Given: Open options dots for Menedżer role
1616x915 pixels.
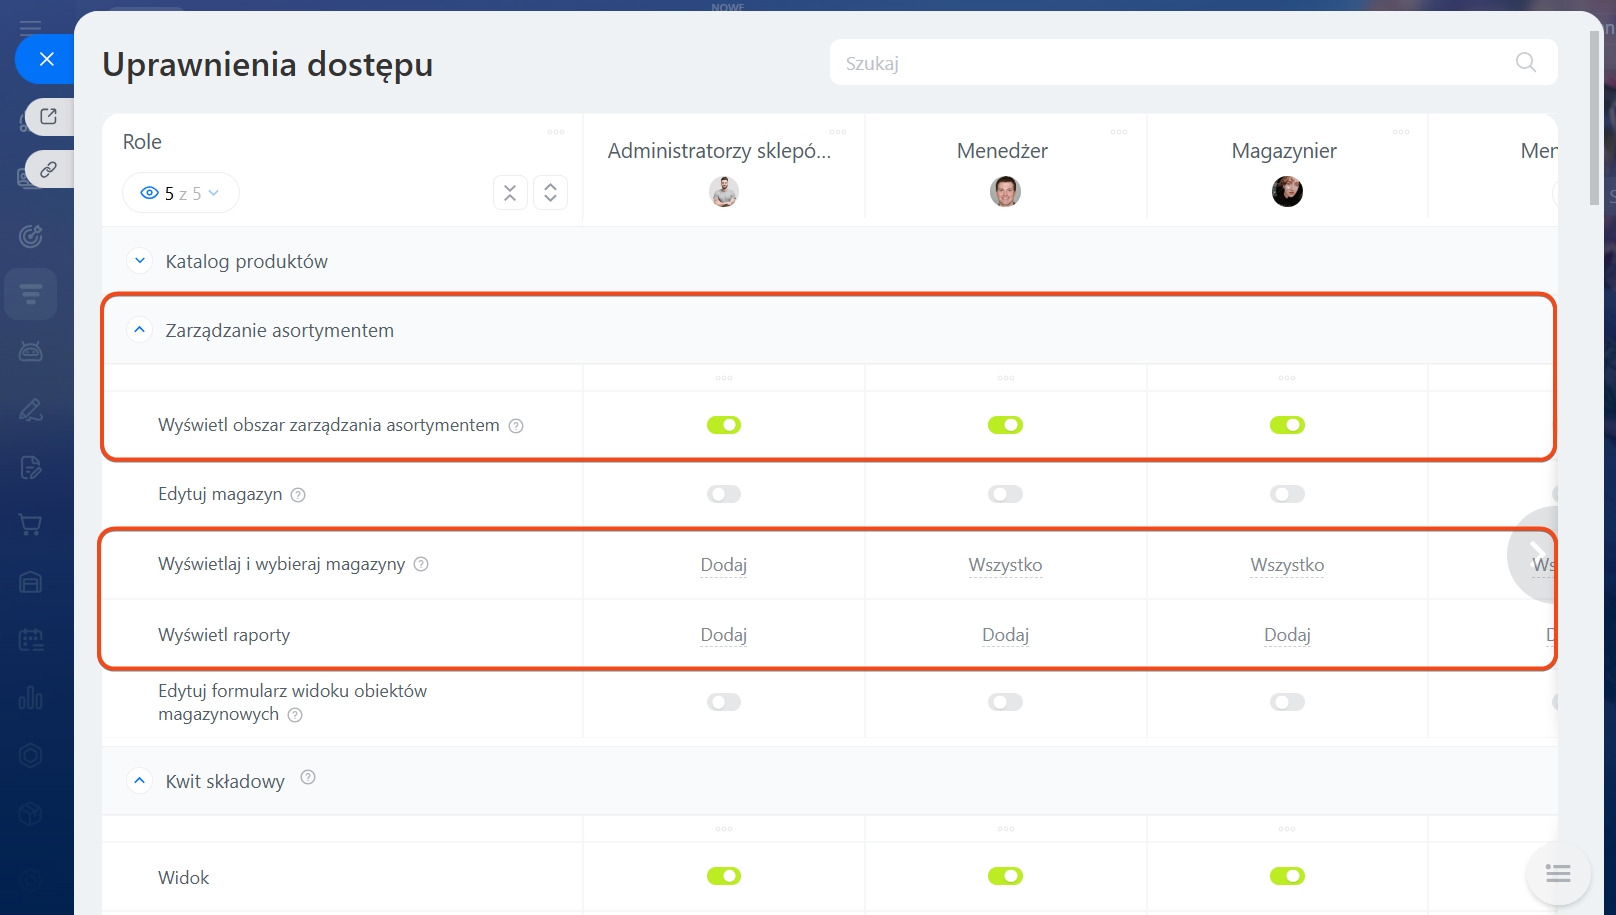Looking at the screenshot, I should coord(1118,132).
